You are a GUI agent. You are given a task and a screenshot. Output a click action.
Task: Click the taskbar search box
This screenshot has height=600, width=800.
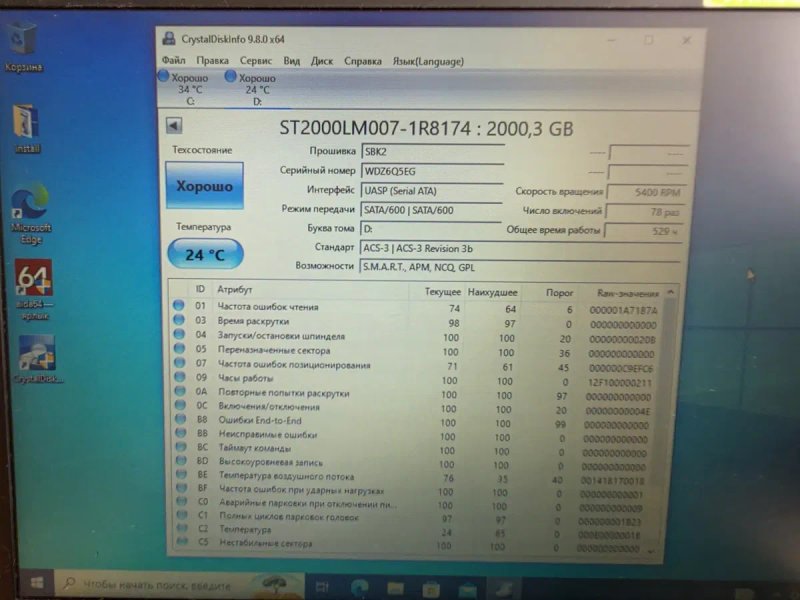click(179, 585)
